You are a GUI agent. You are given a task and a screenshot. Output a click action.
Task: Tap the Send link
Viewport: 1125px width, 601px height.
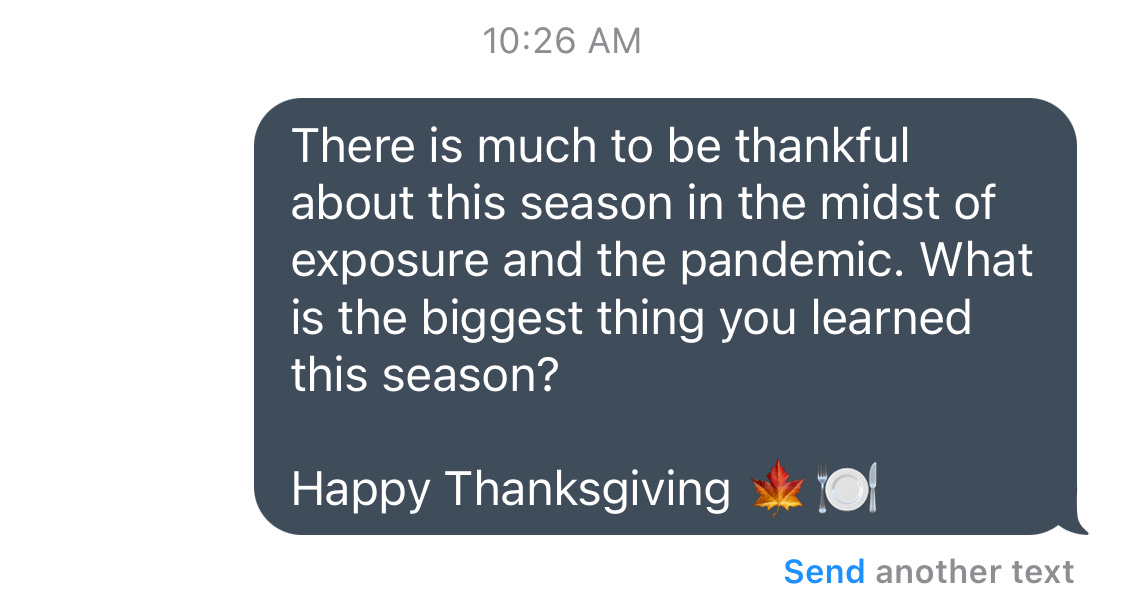(824, 572)
